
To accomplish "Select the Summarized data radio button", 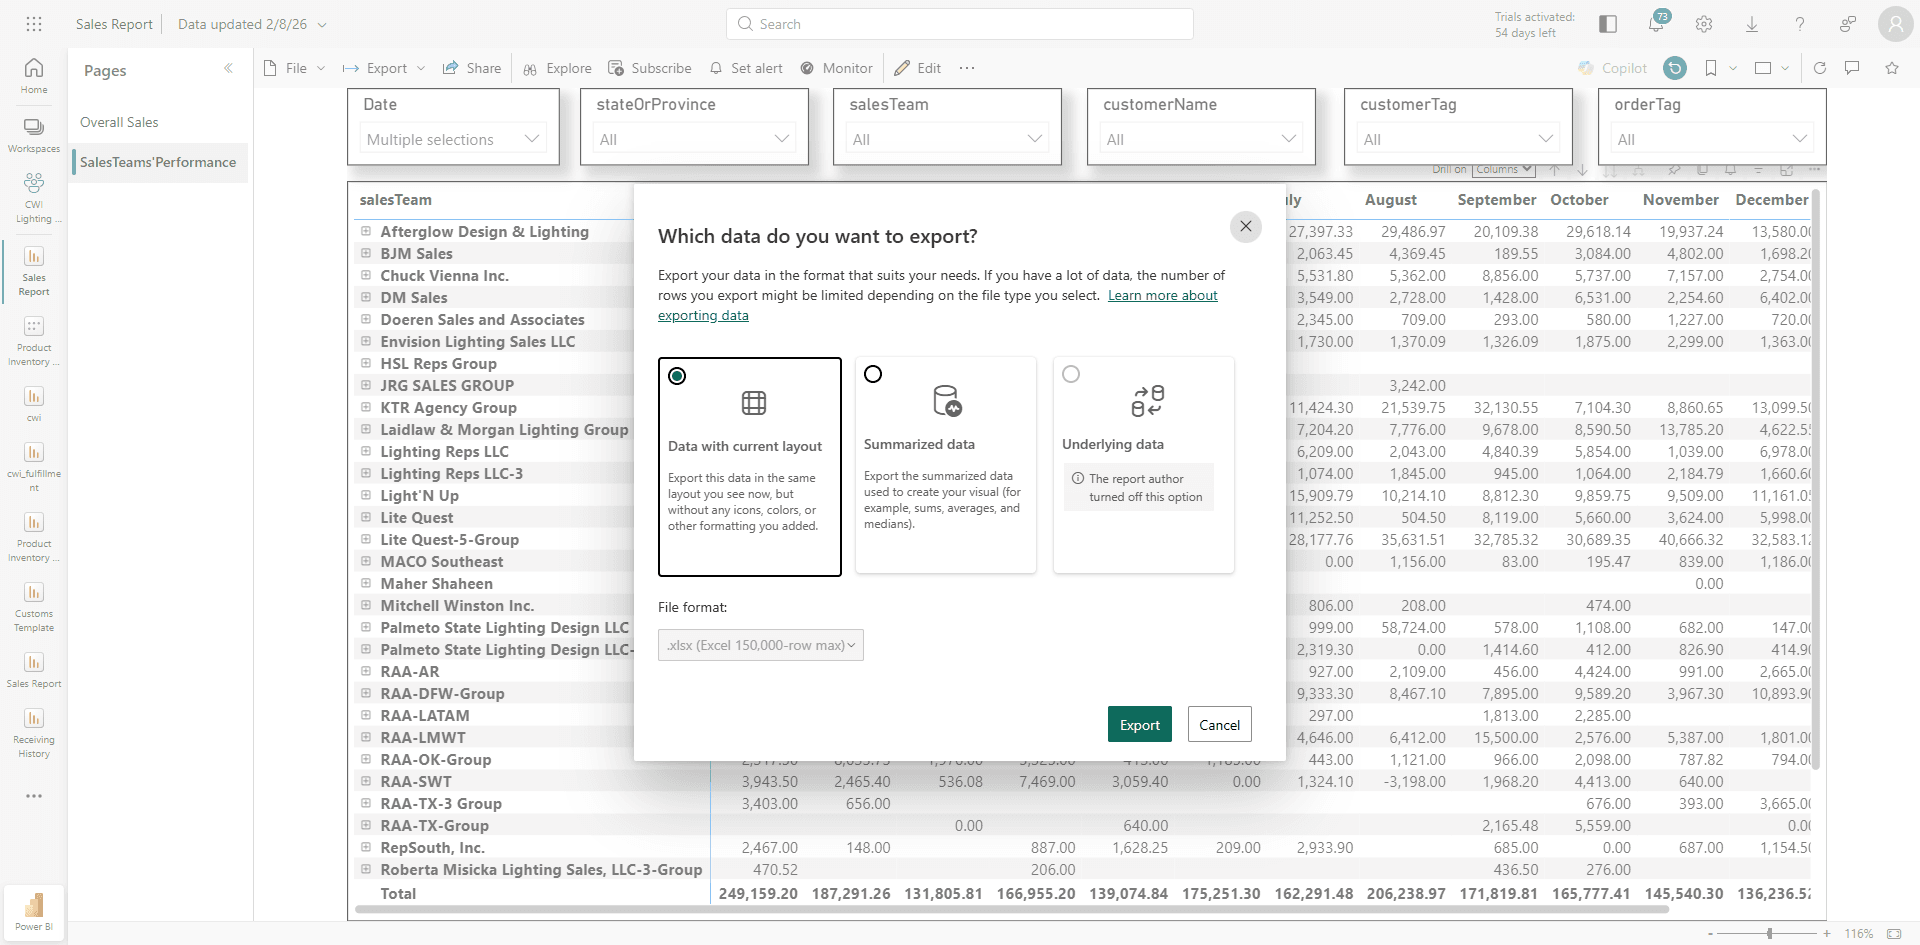I will pos(873,374).
